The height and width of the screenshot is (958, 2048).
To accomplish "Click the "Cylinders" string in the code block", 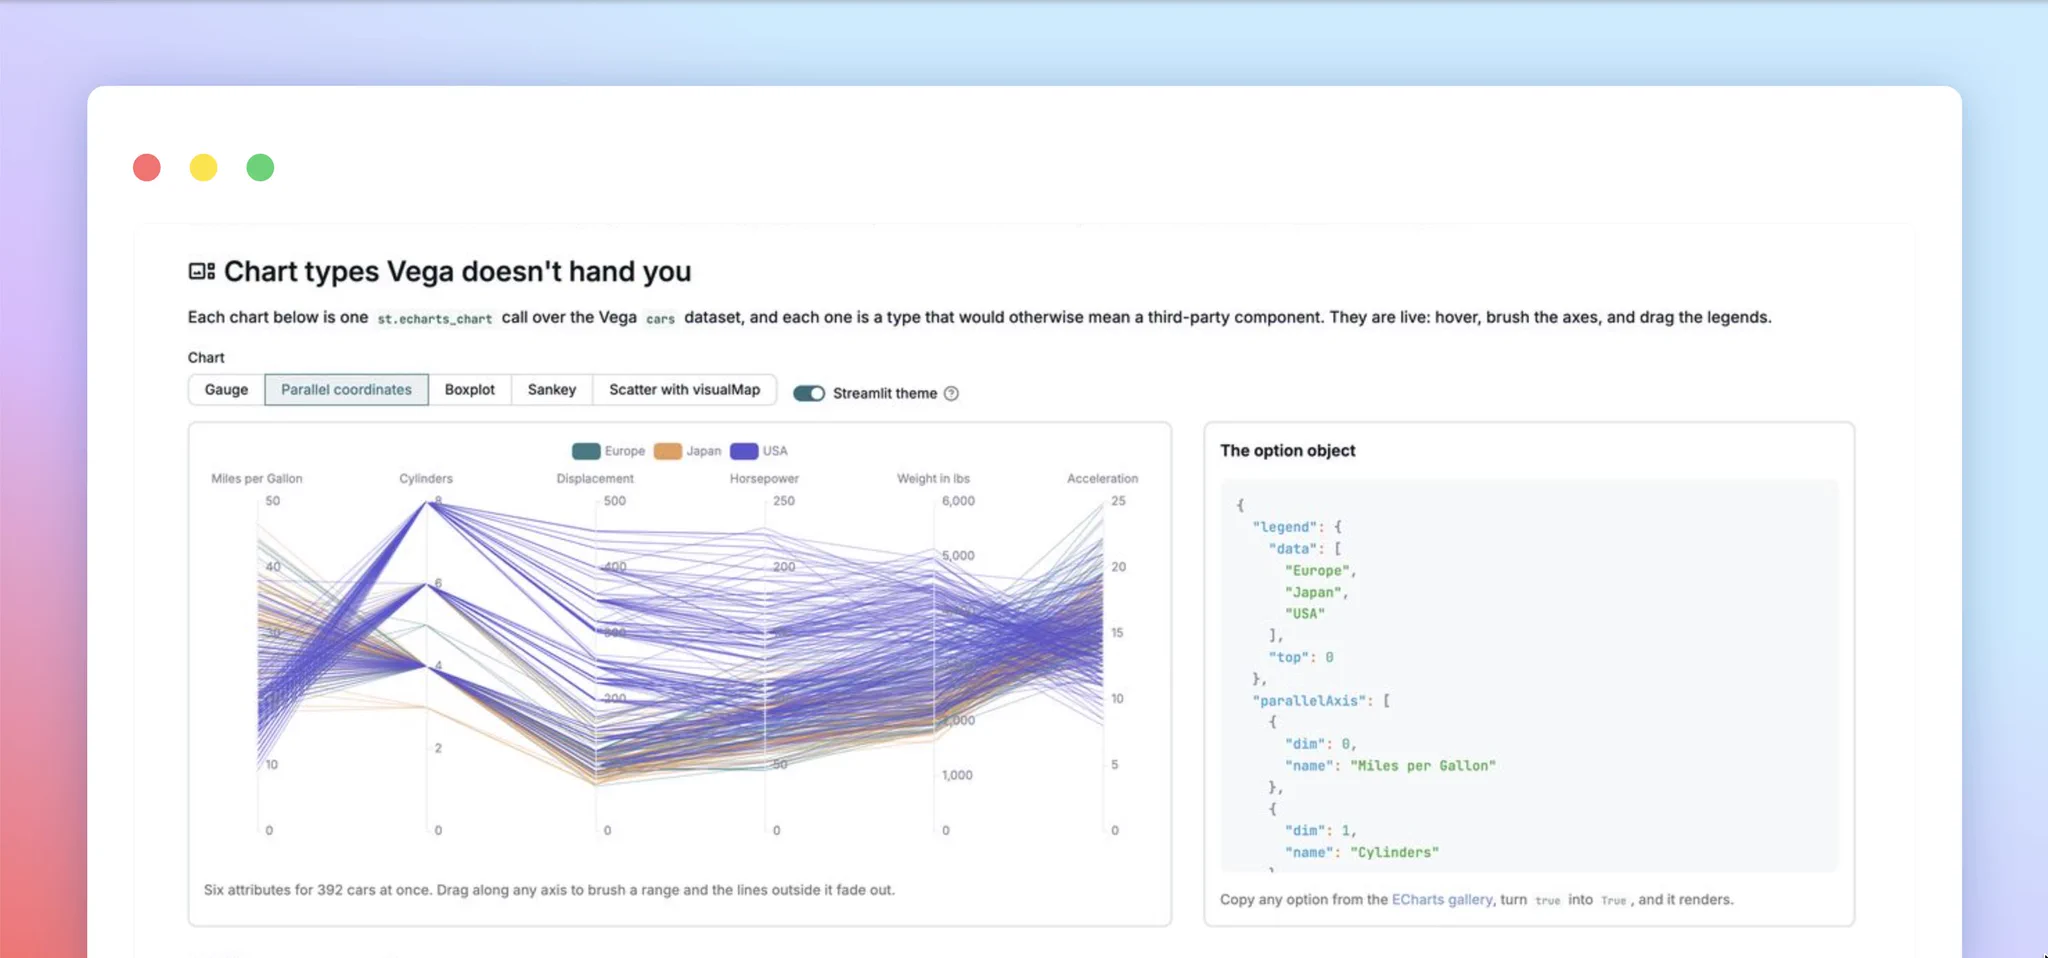I will click(1395, 852).
